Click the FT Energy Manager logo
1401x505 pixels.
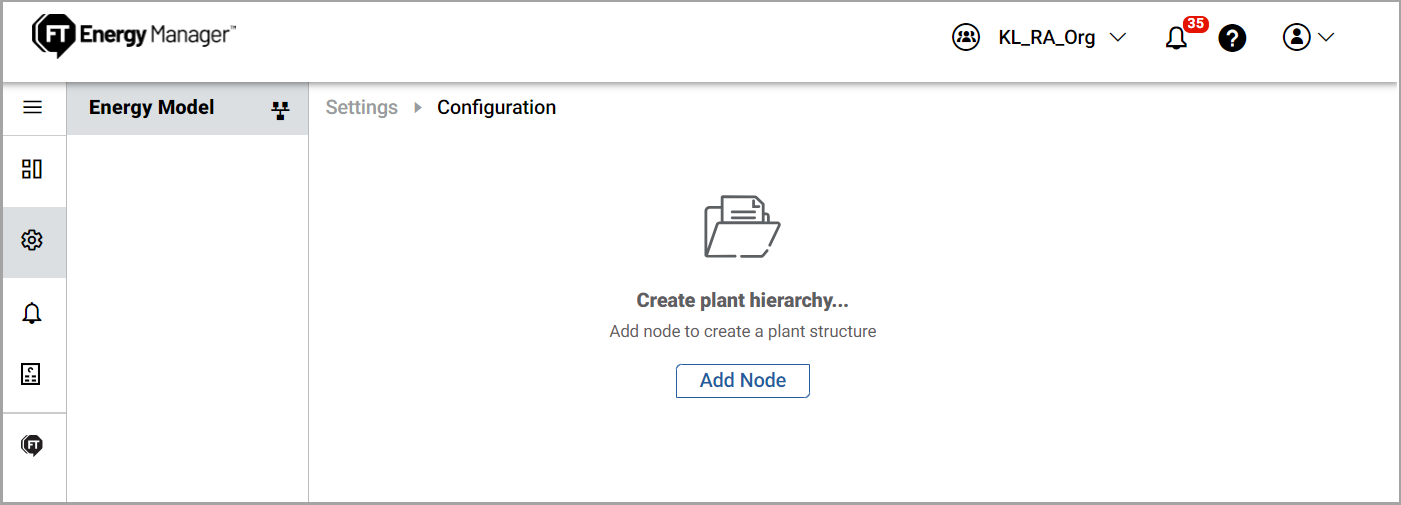point(134,36)
